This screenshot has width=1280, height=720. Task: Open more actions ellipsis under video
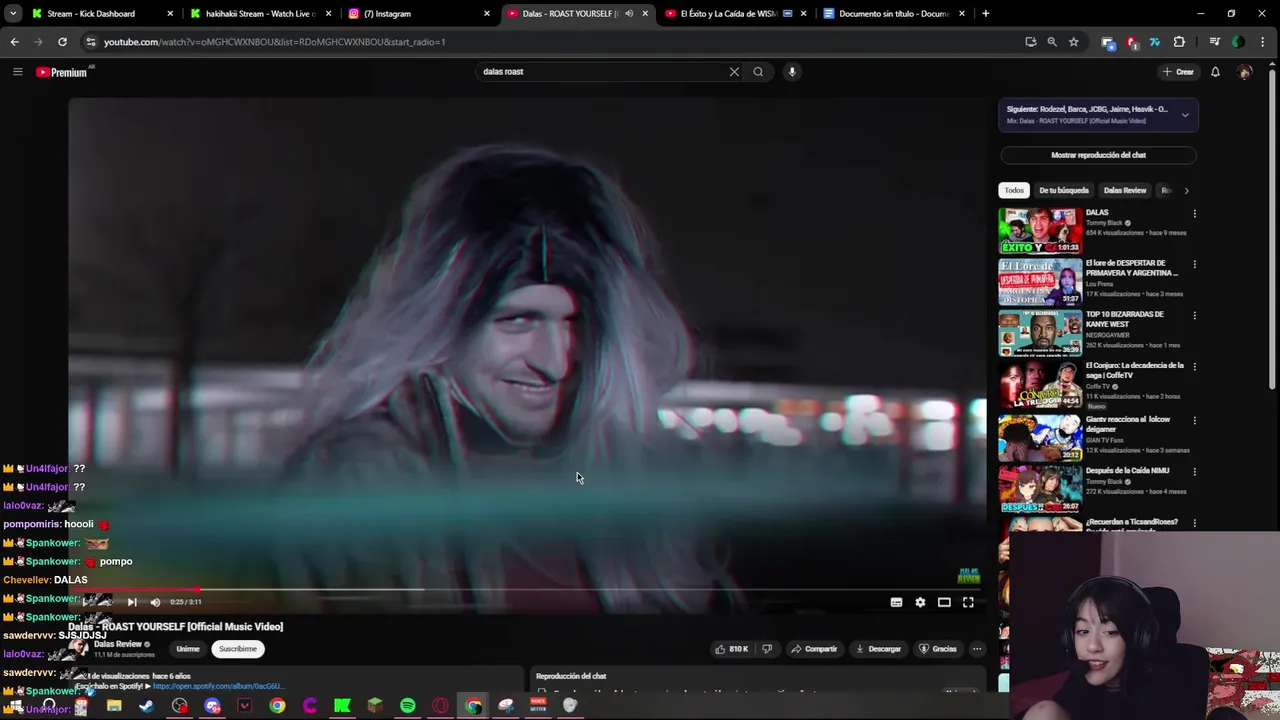coord(977,649)
